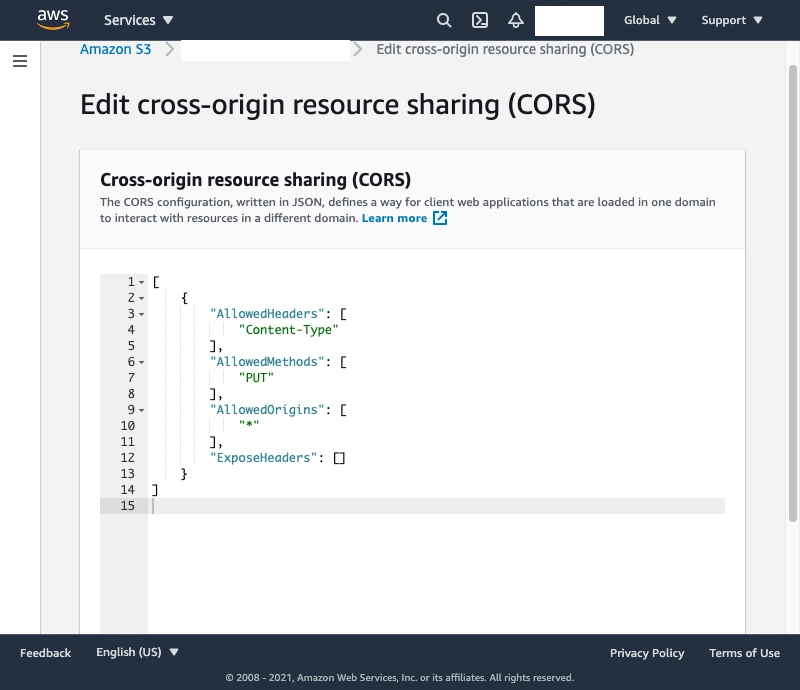
Task: Click the "AllowedMethods" key text
Action: [267, 362]
